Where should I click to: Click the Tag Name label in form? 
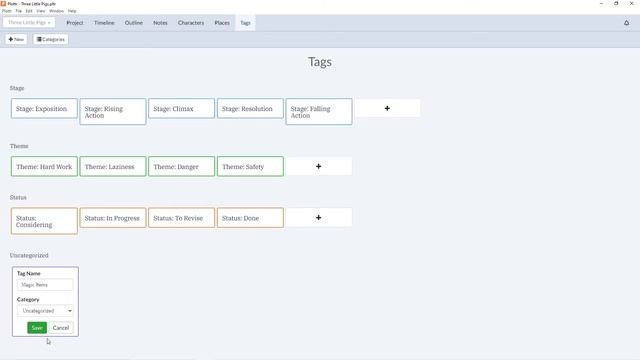pyautogui.click(x=29, y=273)
